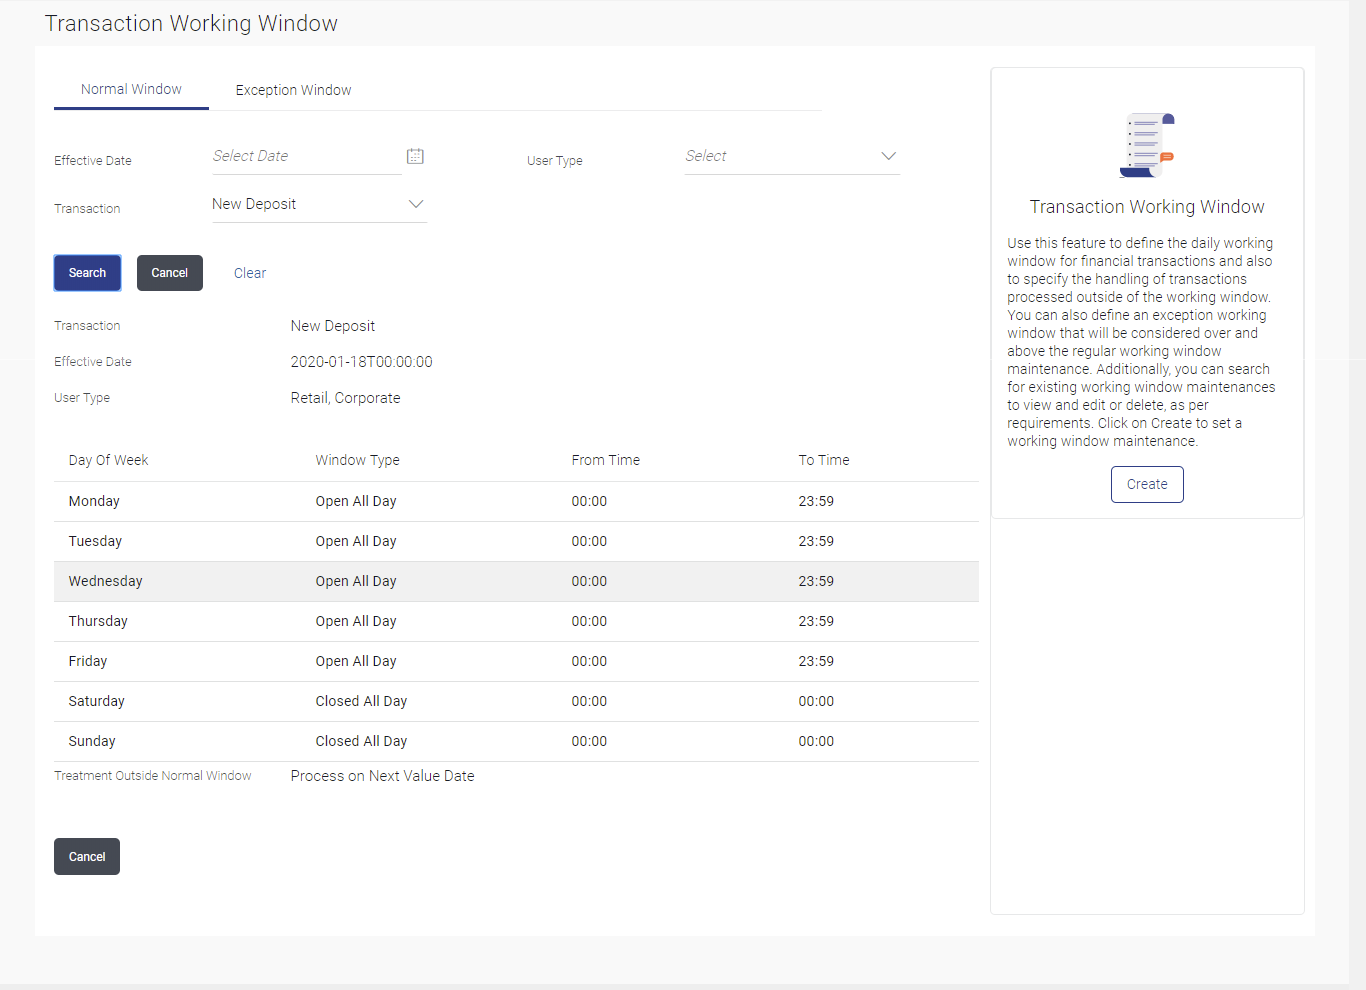Focus the Effective Date input field
Image resolution: width=1366 pixels, height=990 pixels.
click(x=305, y=156)
